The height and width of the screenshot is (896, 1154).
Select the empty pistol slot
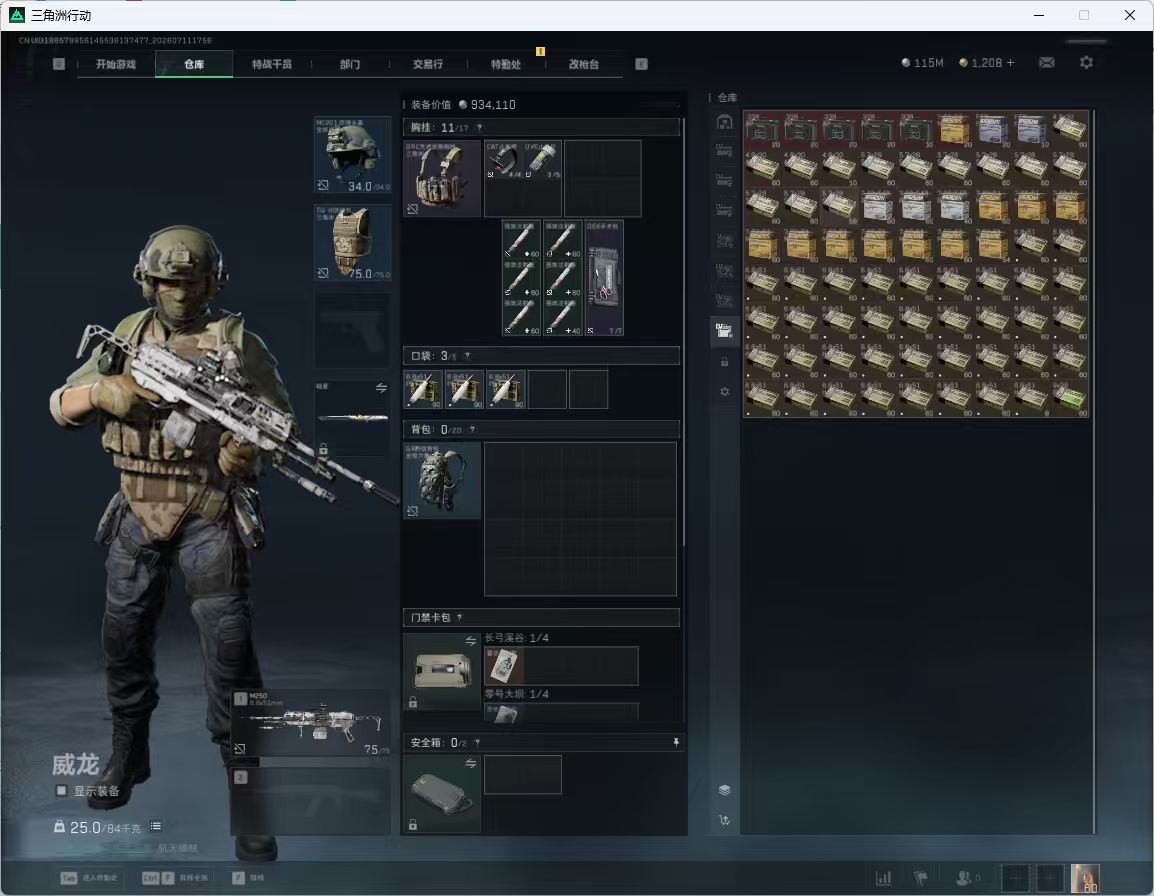(x=353, y=331)
